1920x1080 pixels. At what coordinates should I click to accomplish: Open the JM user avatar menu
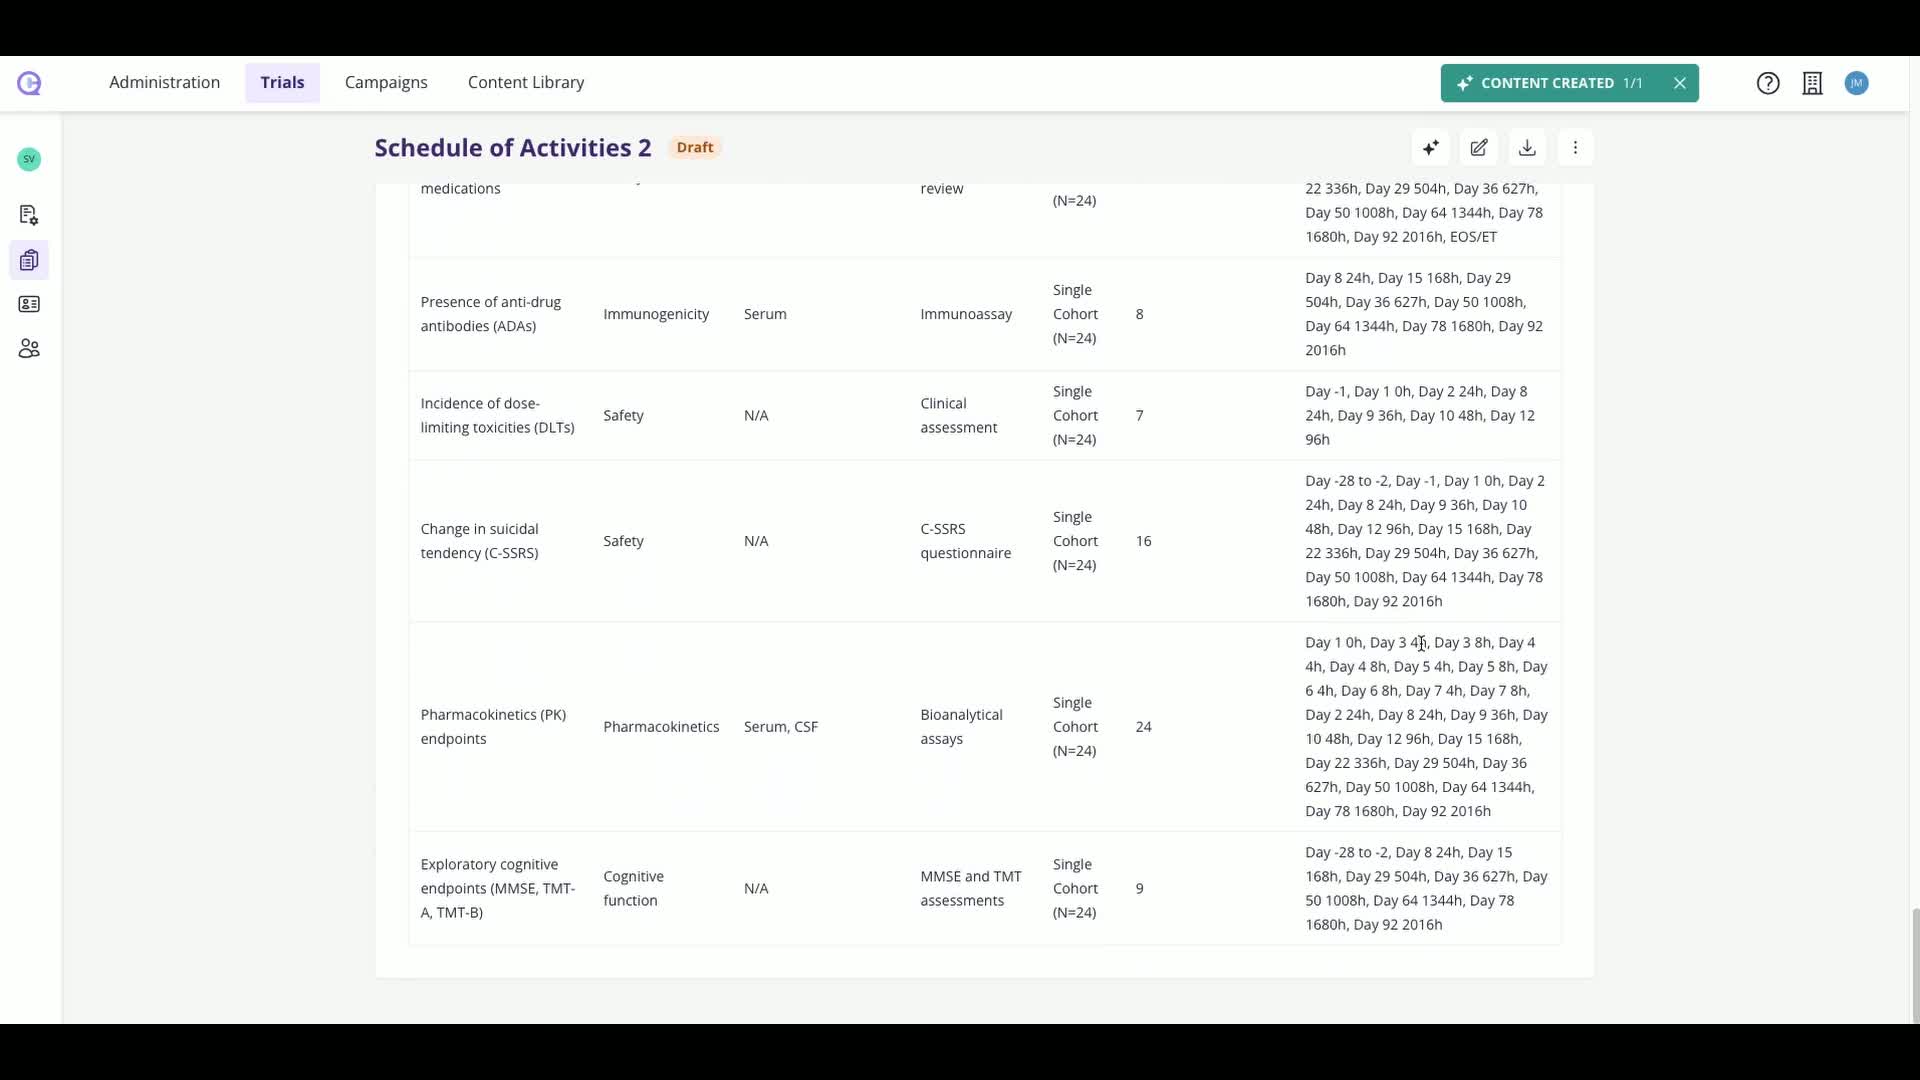click(x=1857, y=83)
